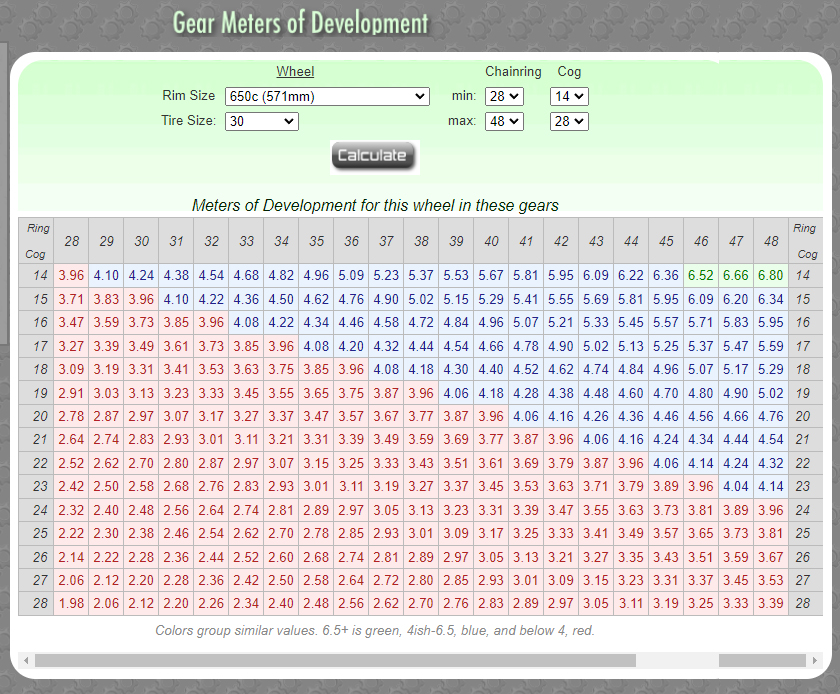Open the Cog max dropdown
The height and width of the screenshot is (694, 840).
coord(569,121)
